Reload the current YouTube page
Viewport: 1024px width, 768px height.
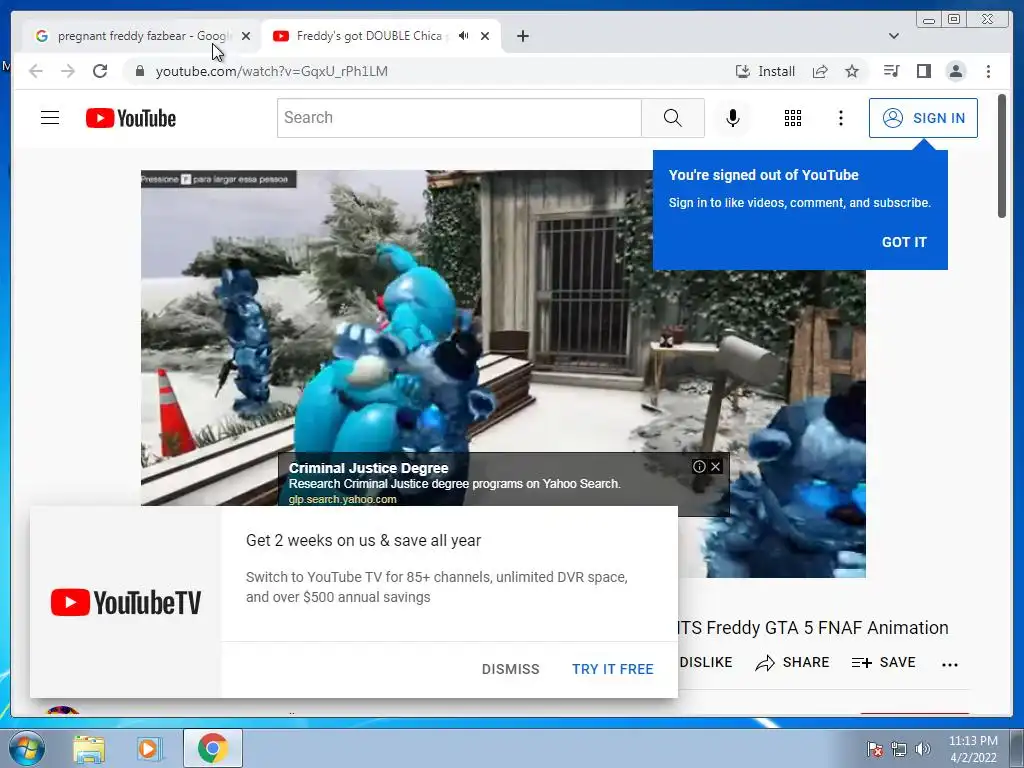[100, 71]
